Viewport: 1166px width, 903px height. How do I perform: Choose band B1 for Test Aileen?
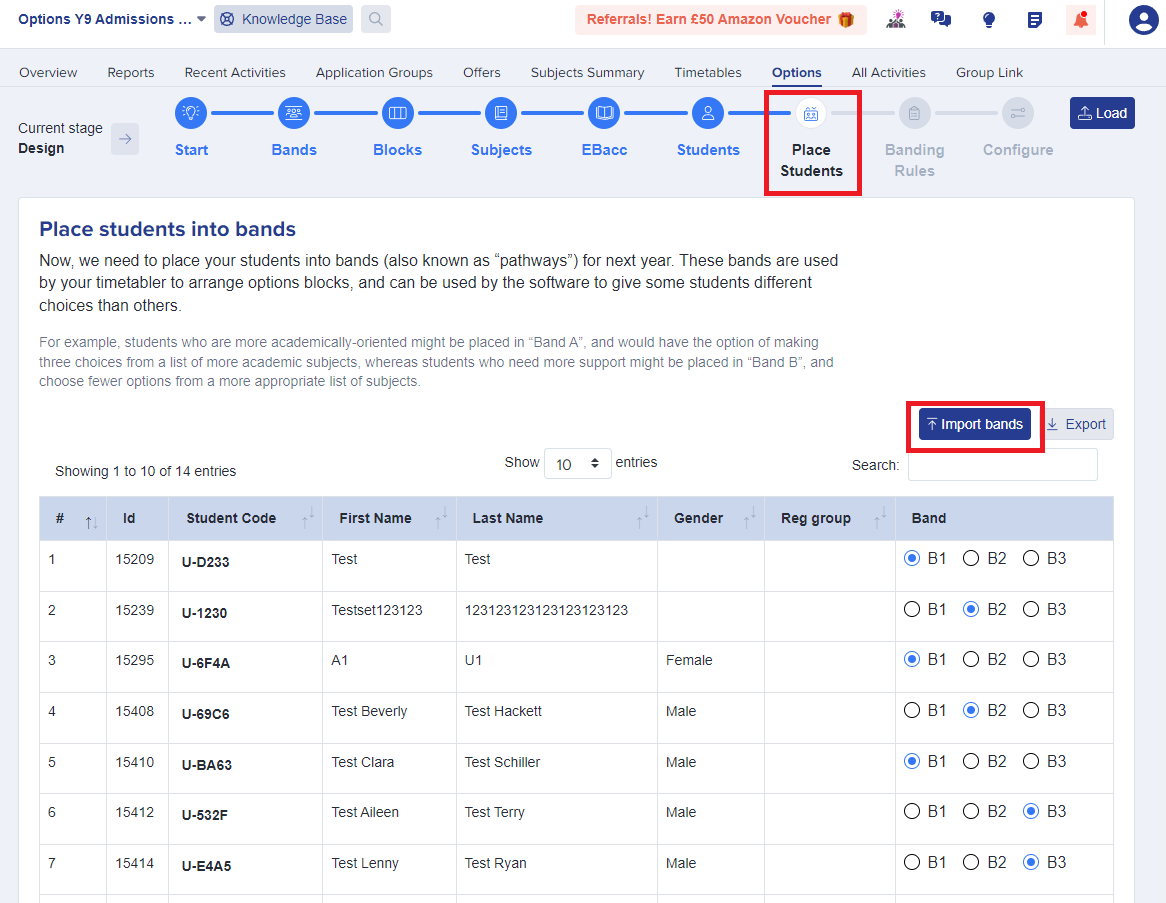pos(911,812)
